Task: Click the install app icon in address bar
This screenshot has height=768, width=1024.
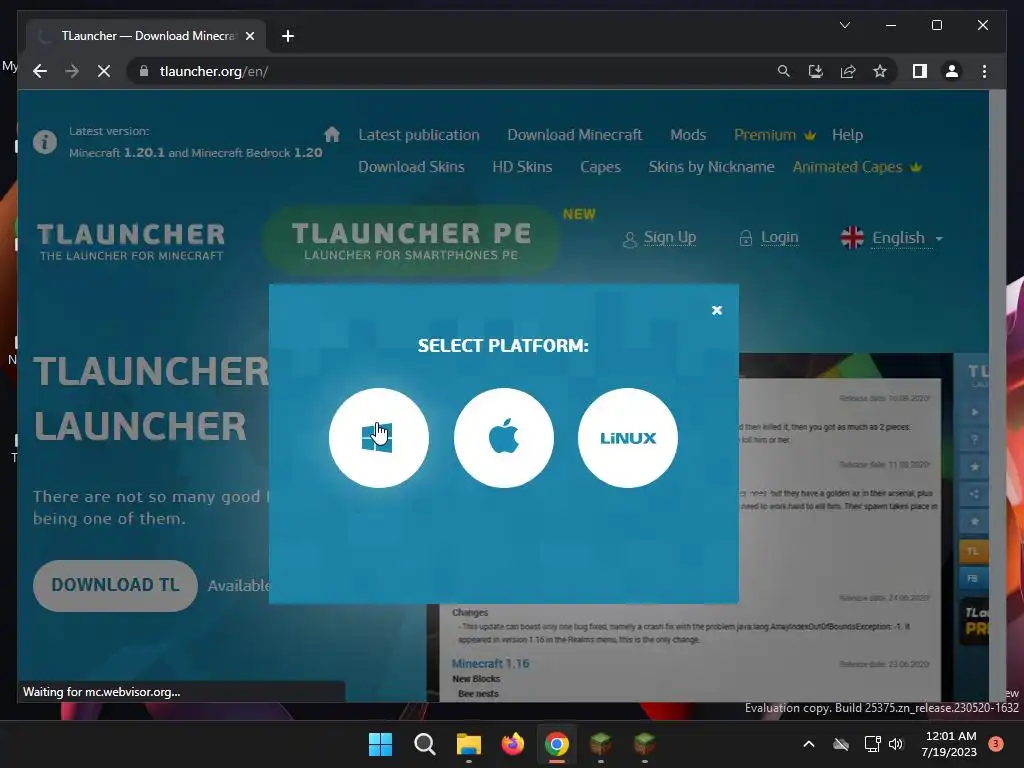Action: click(816, 71)
